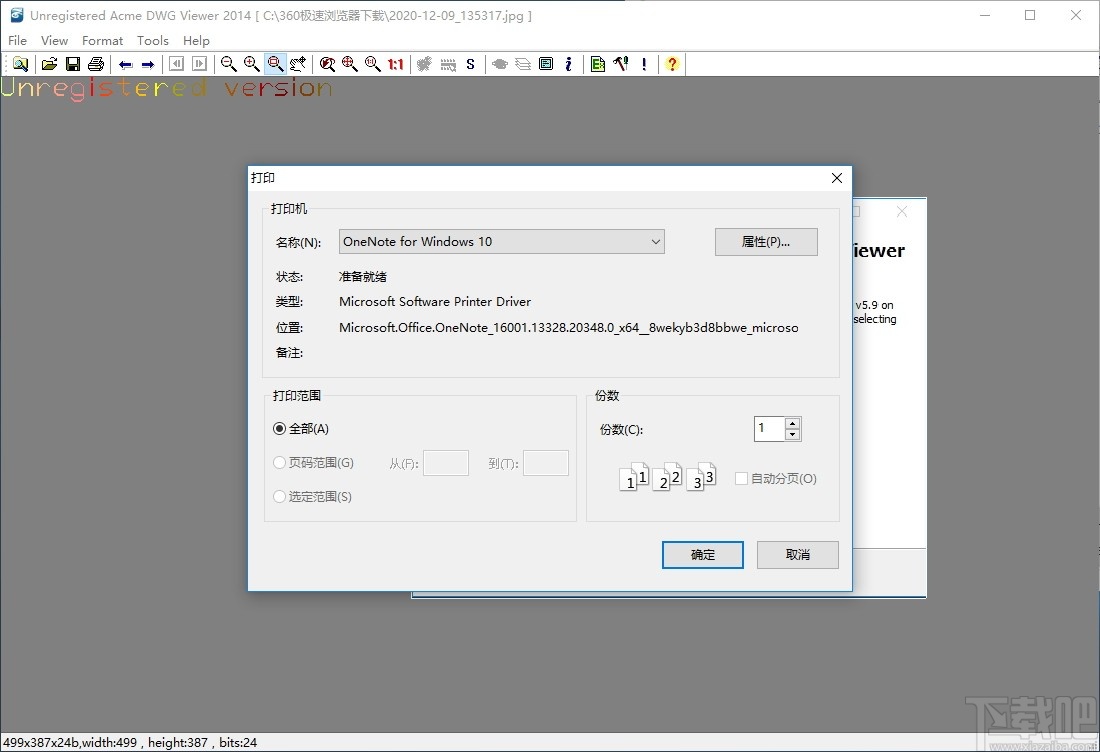The height and width of the screenshot is (752, 1100).
Task: Click the Save icon in the toolbar
Action: pyautogui.click(x=72, y=63)
